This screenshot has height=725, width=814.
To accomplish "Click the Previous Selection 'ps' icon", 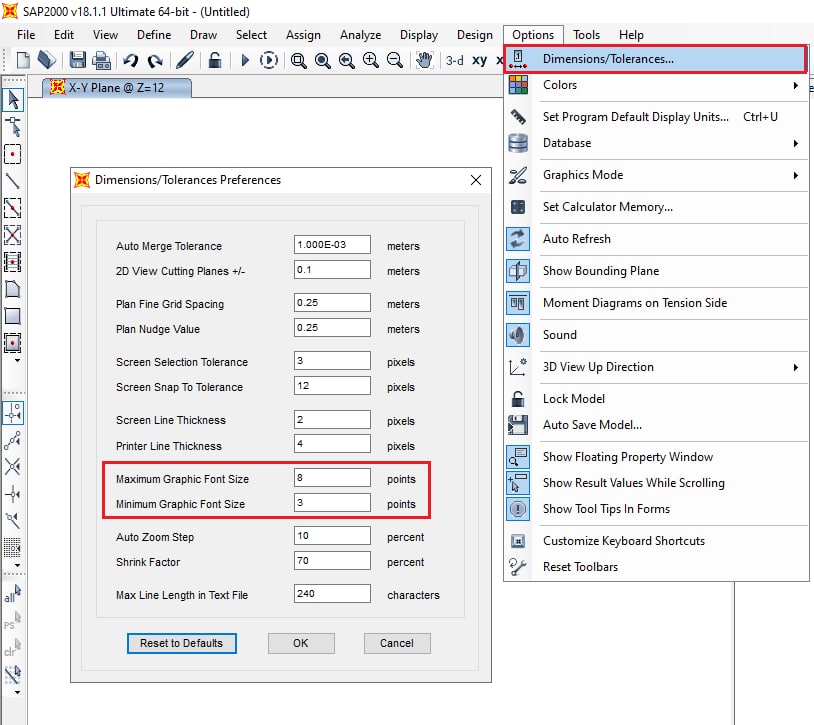I will 12,621.
